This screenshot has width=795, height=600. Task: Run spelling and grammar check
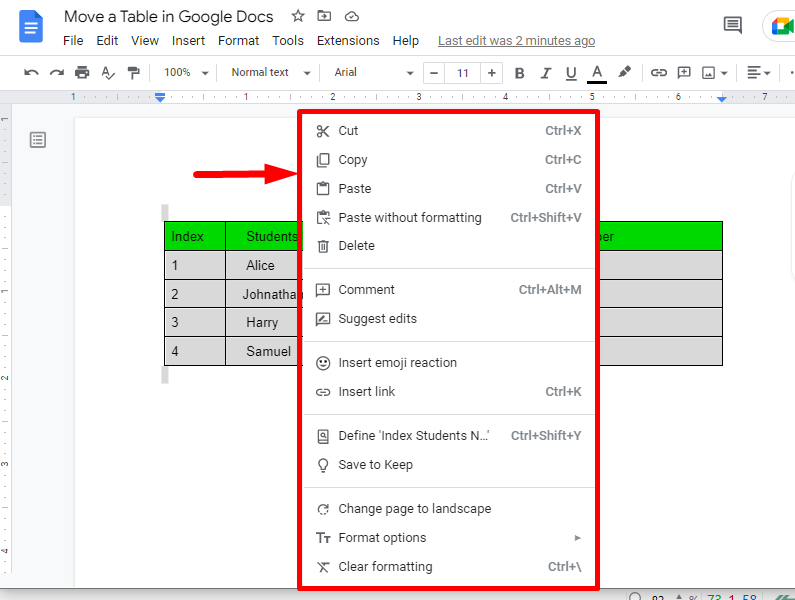[107, 73]
